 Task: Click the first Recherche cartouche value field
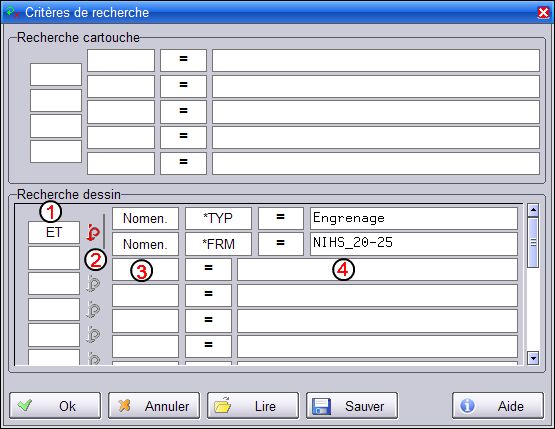[x=376, y=60]
